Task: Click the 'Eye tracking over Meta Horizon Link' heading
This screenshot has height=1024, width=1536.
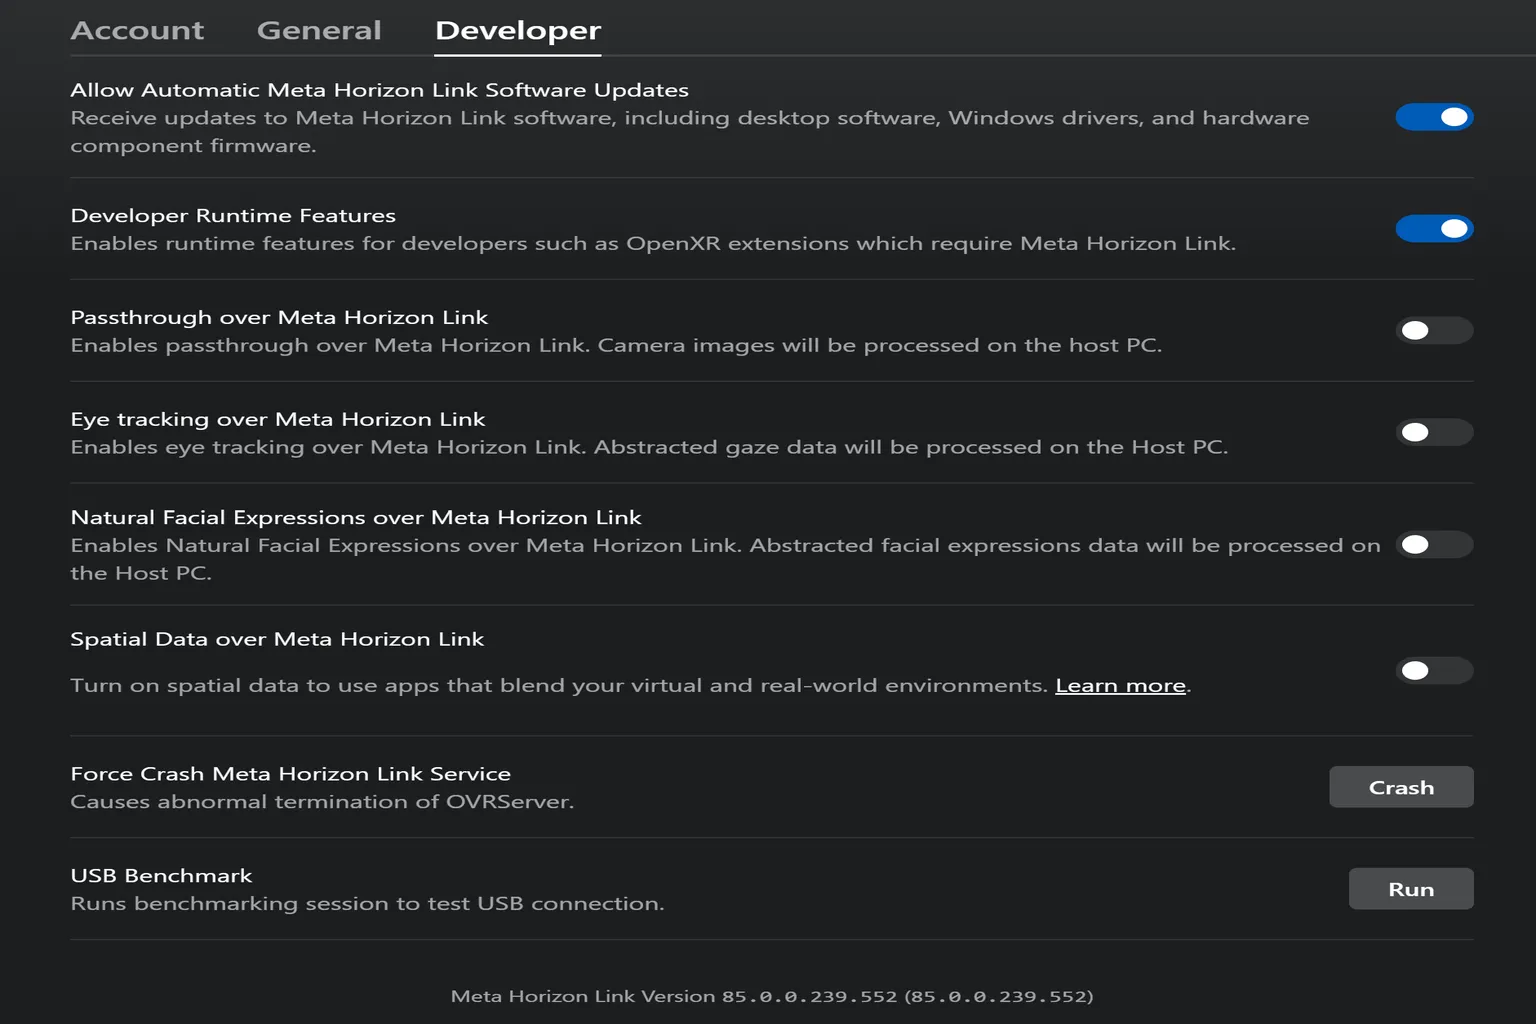Action: 278,420
